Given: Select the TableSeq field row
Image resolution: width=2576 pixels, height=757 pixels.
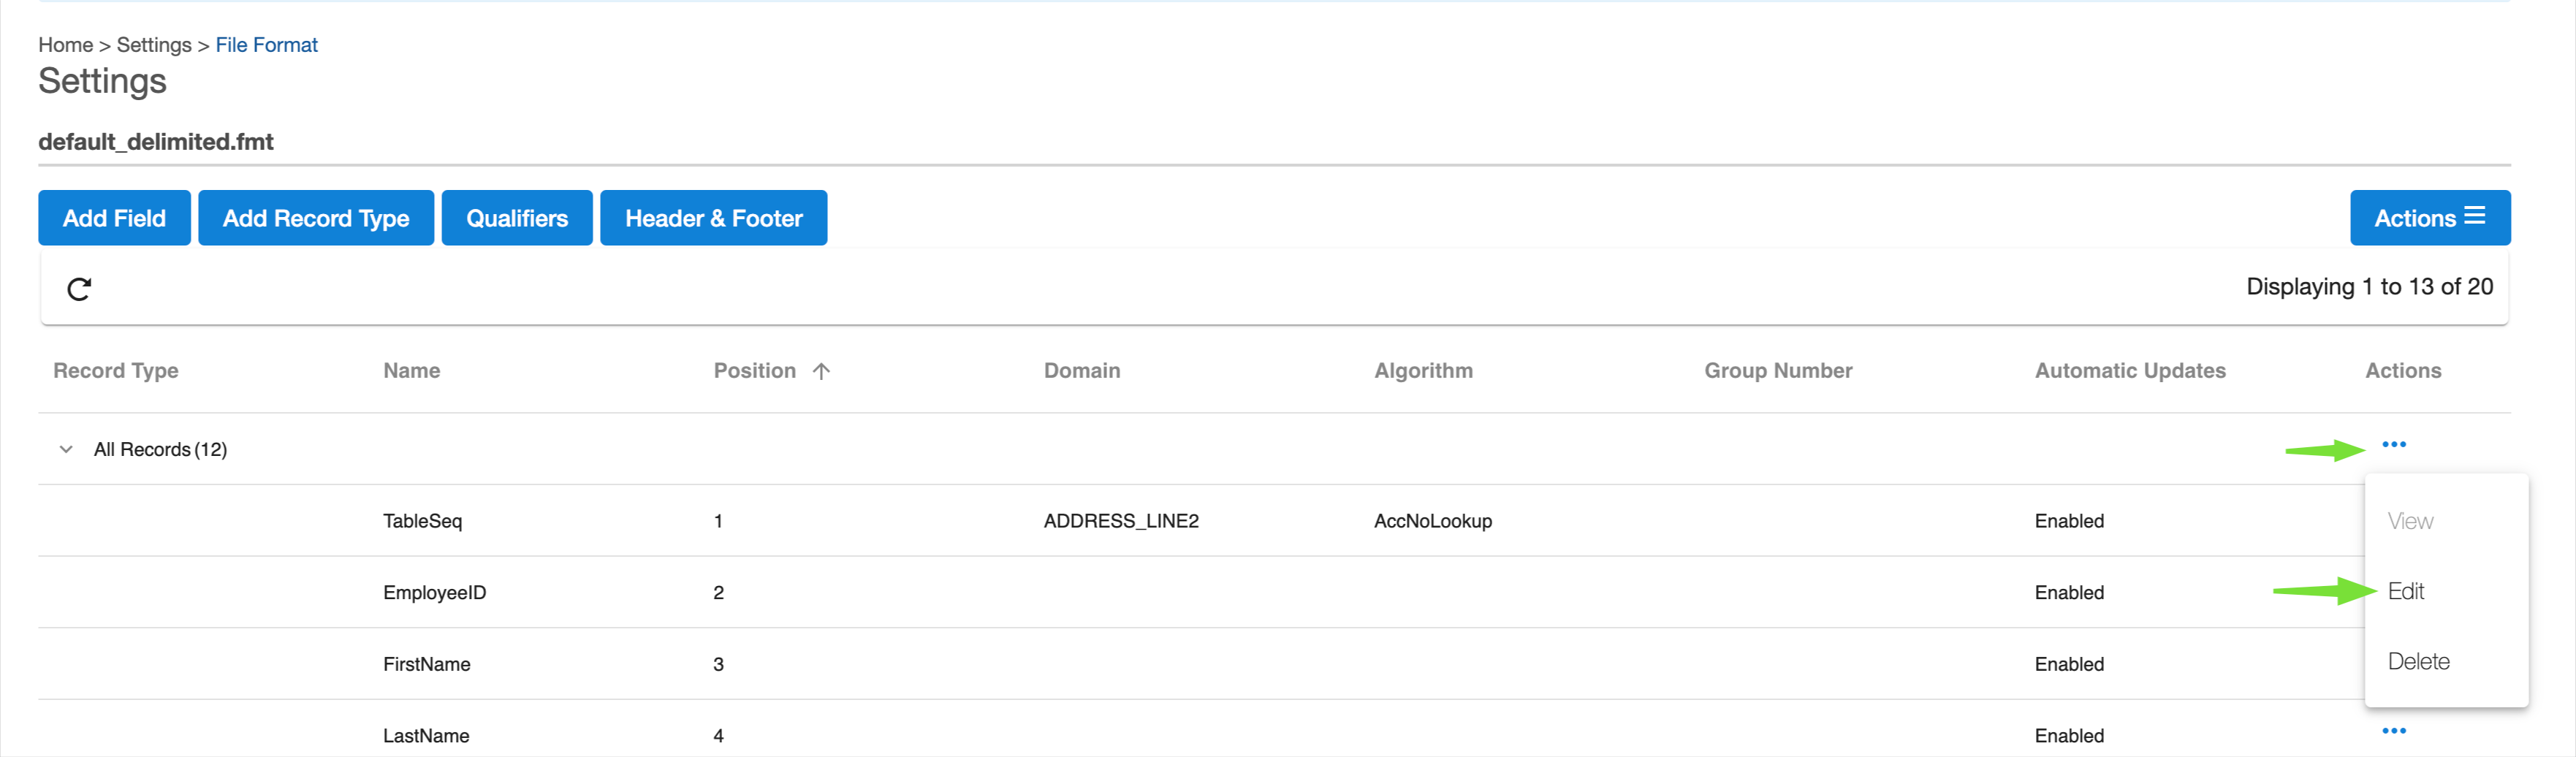Looking at the screenshot, I should click(422, 521).
